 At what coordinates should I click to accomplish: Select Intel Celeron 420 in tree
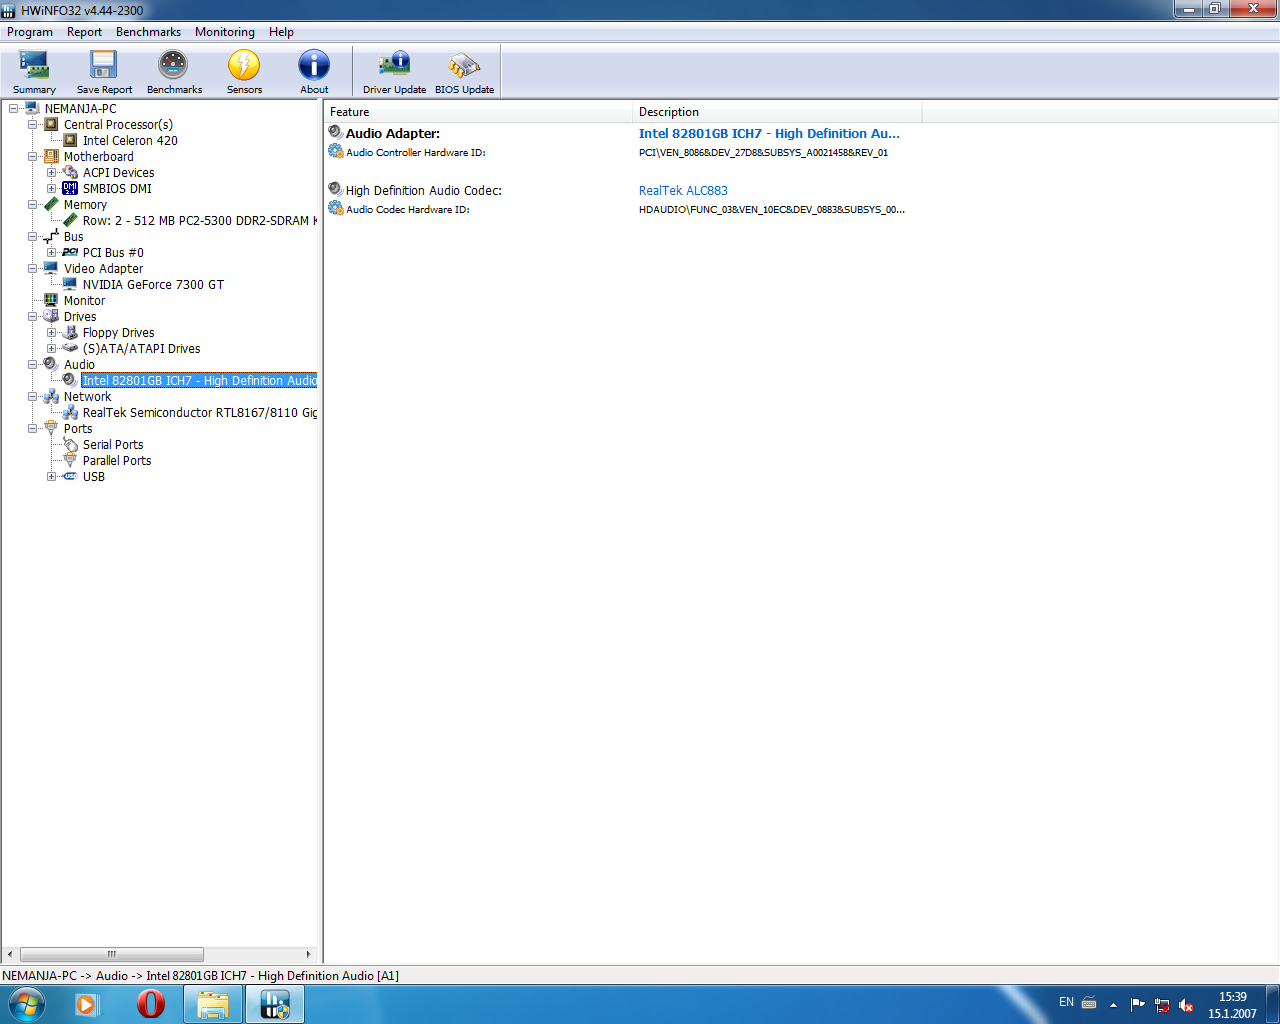[x=130, y=140]
